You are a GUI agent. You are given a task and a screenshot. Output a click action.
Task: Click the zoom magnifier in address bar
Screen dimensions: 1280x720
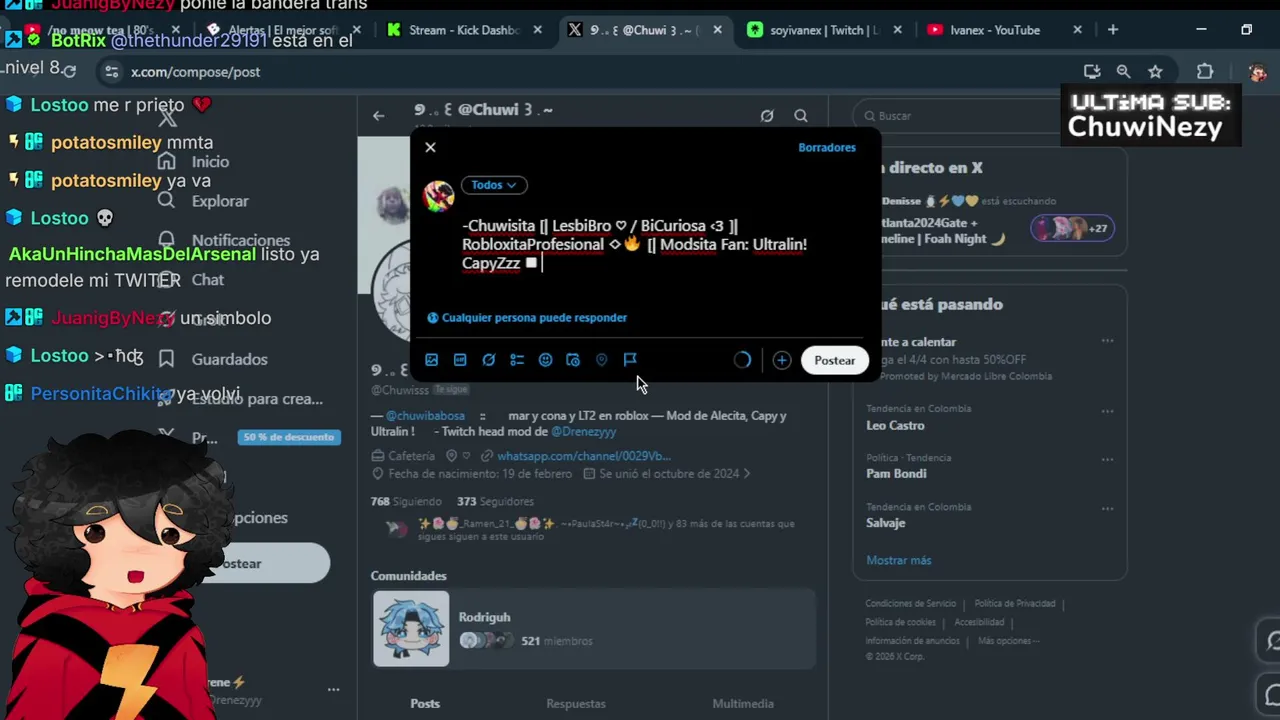(x=1123, y=72)
